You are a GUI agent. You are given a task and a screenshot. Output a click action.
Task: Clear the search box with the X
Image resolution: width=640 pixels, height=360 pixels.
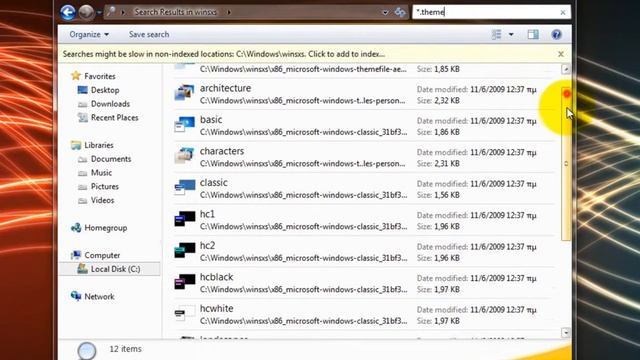(x=563, y=13)
